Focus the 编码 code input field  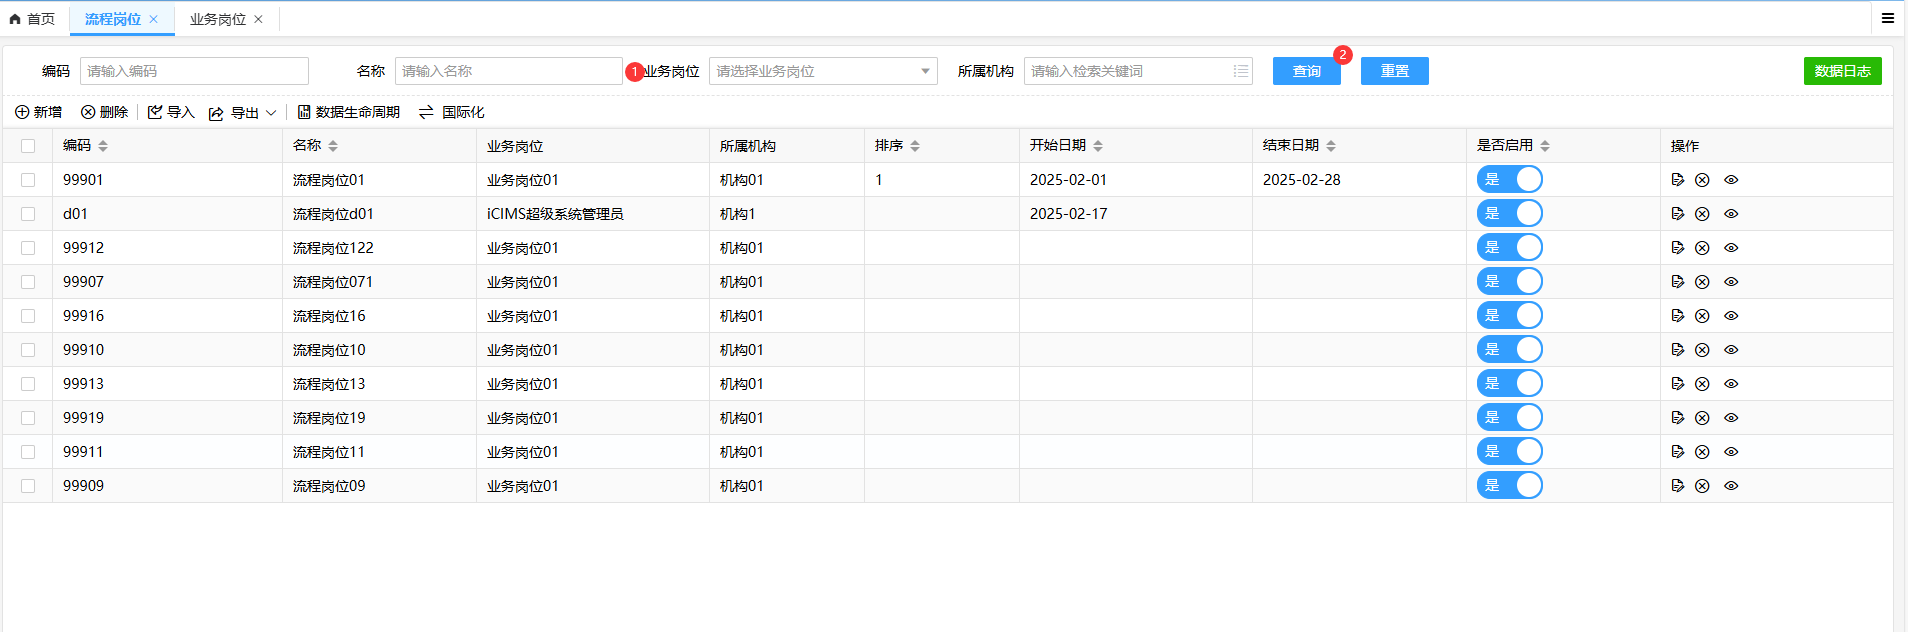(x=194, y=71)
